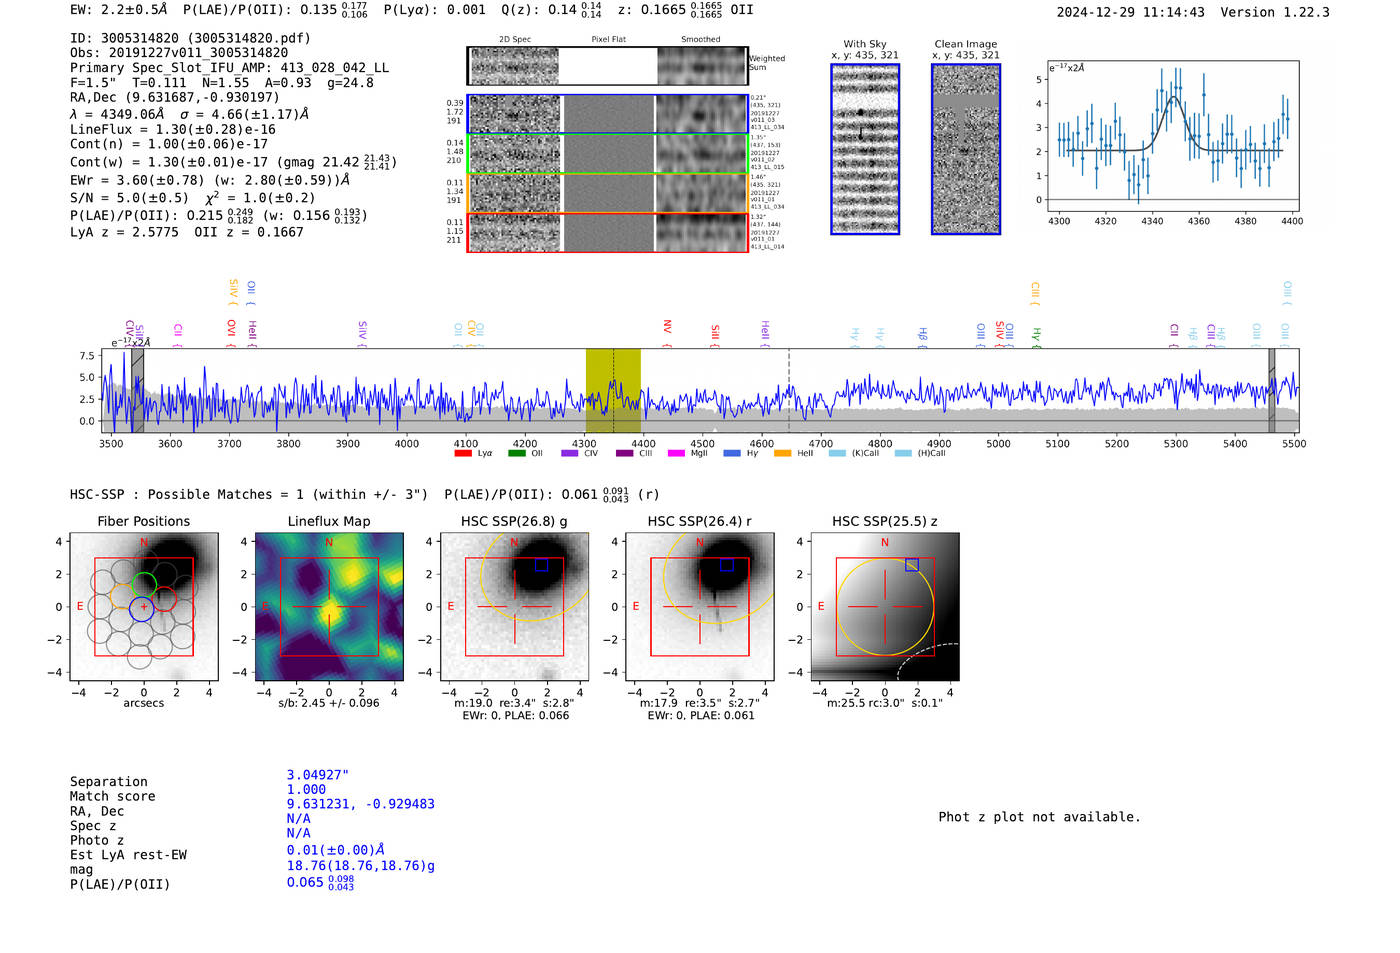Select the blue-outlined fiber 2D spectrum row
The height and width of the screenshot is (953, 1400).
(607, 114)
